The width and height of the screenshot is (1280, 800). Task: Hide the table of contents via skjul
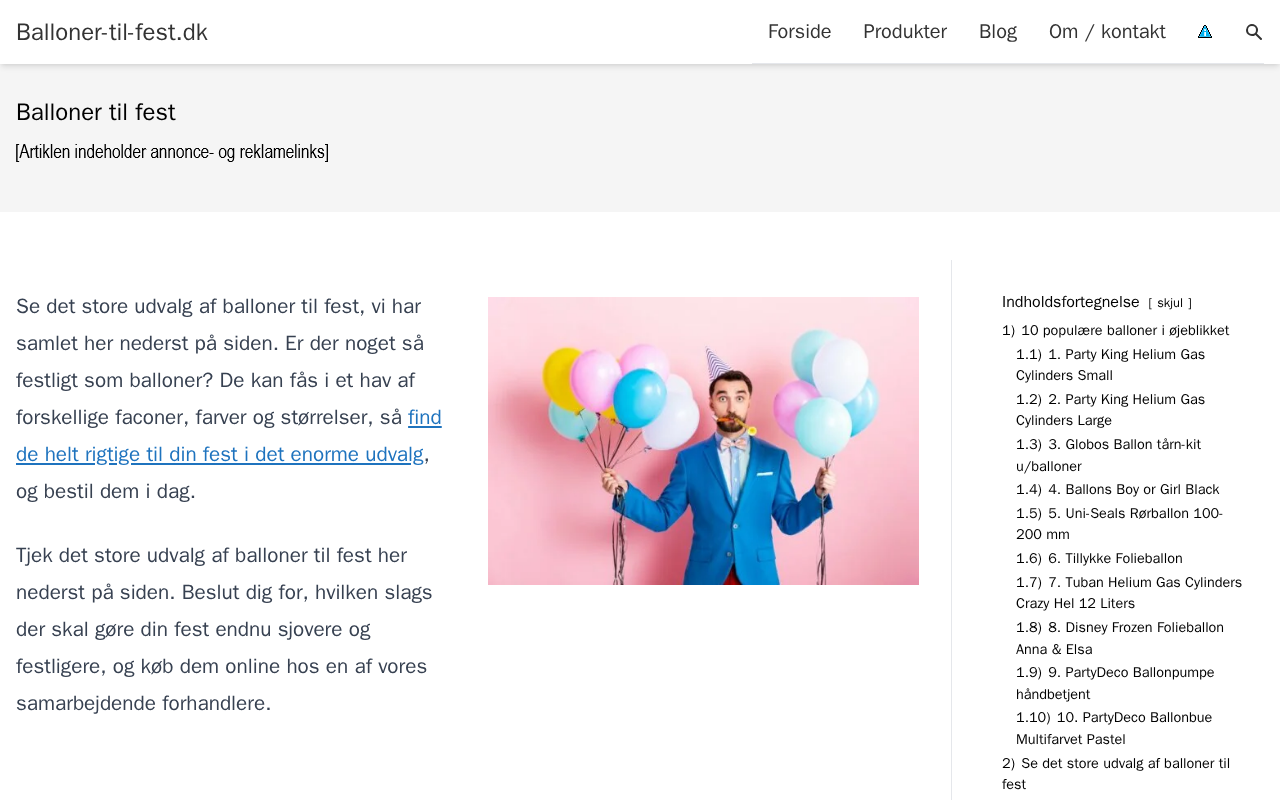[x=1170, y=303]
